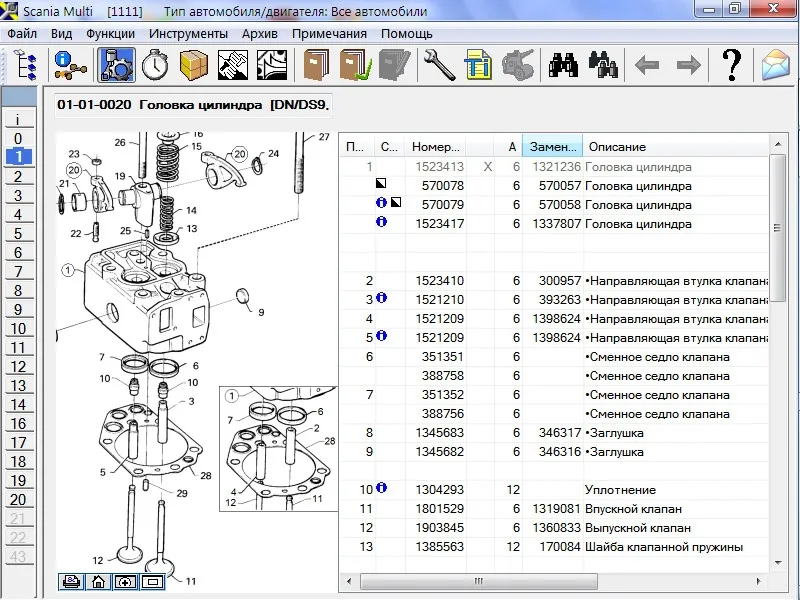Image resolution: width=800 pixels, height=600 pixels.
Task: Click scroll right arrow under parts list
Action: 759,581
